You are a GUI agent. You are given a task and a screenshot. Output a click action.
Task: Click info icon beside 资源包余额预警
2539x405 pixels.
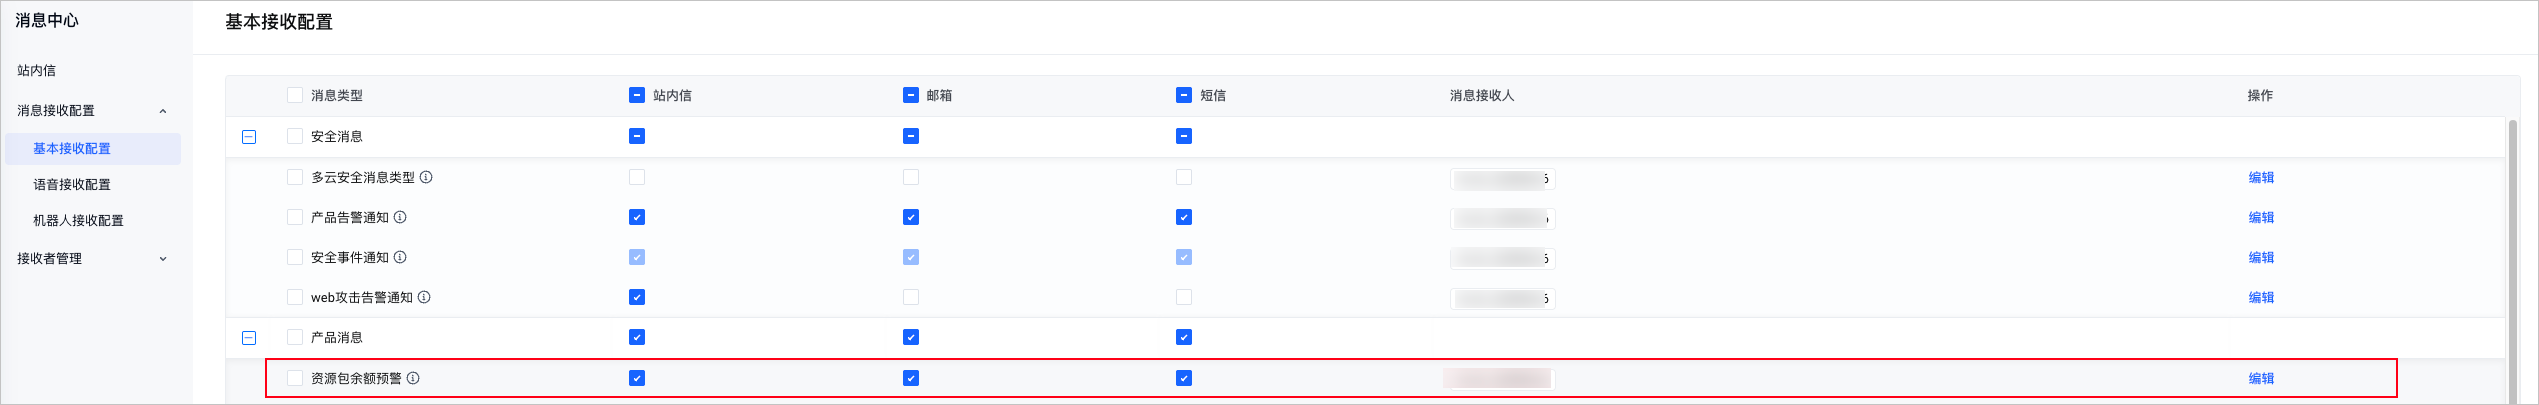pos(413,378)
